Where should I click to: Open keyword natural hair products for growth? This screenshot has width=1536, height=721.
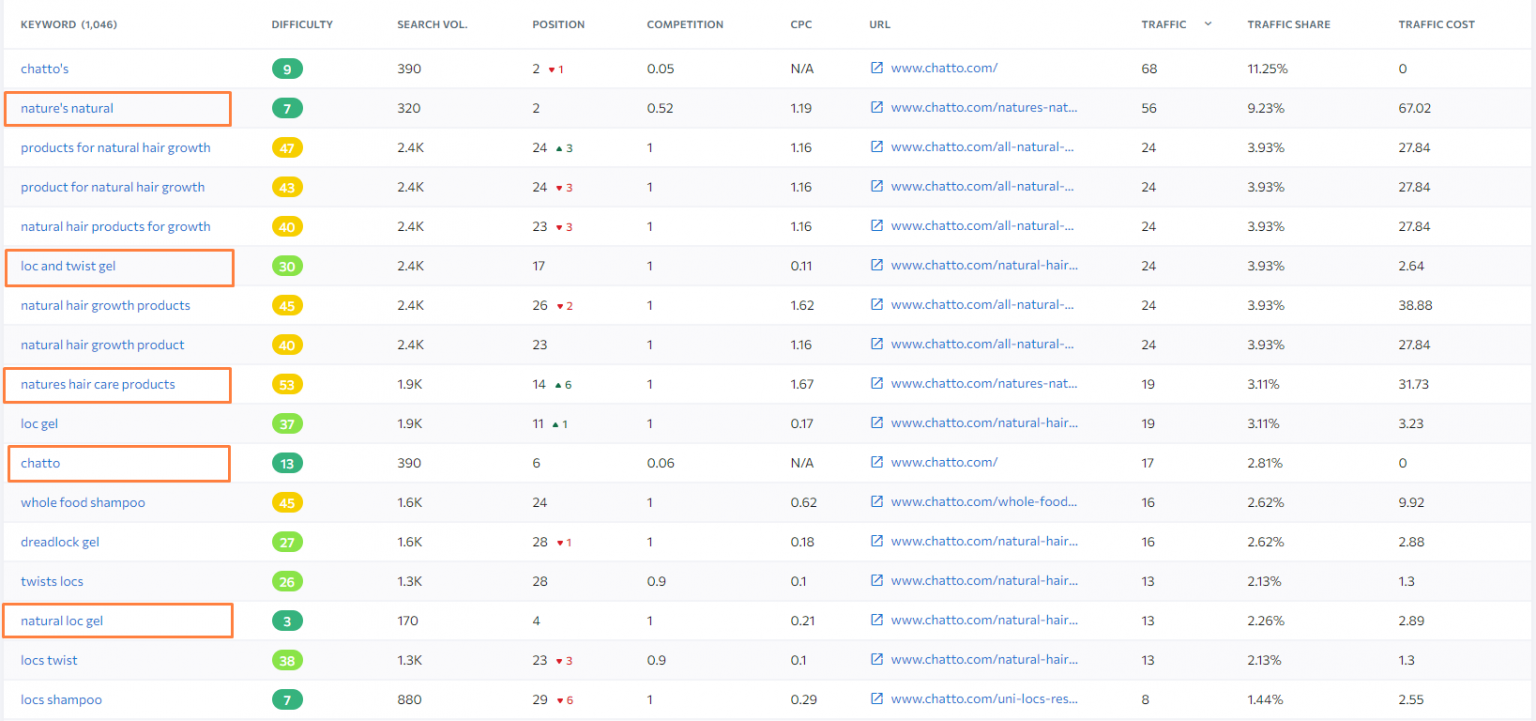116,226
